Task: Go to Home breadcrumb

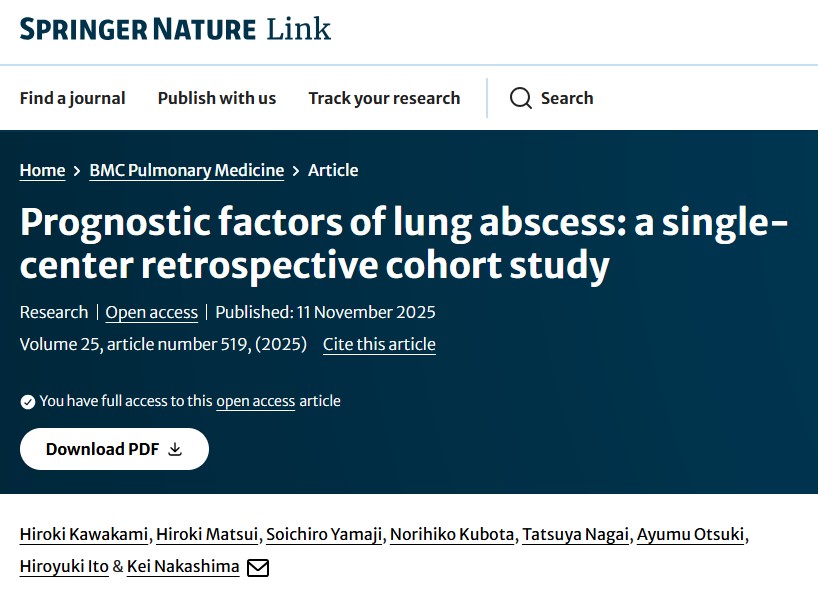Action: [42, 170]
